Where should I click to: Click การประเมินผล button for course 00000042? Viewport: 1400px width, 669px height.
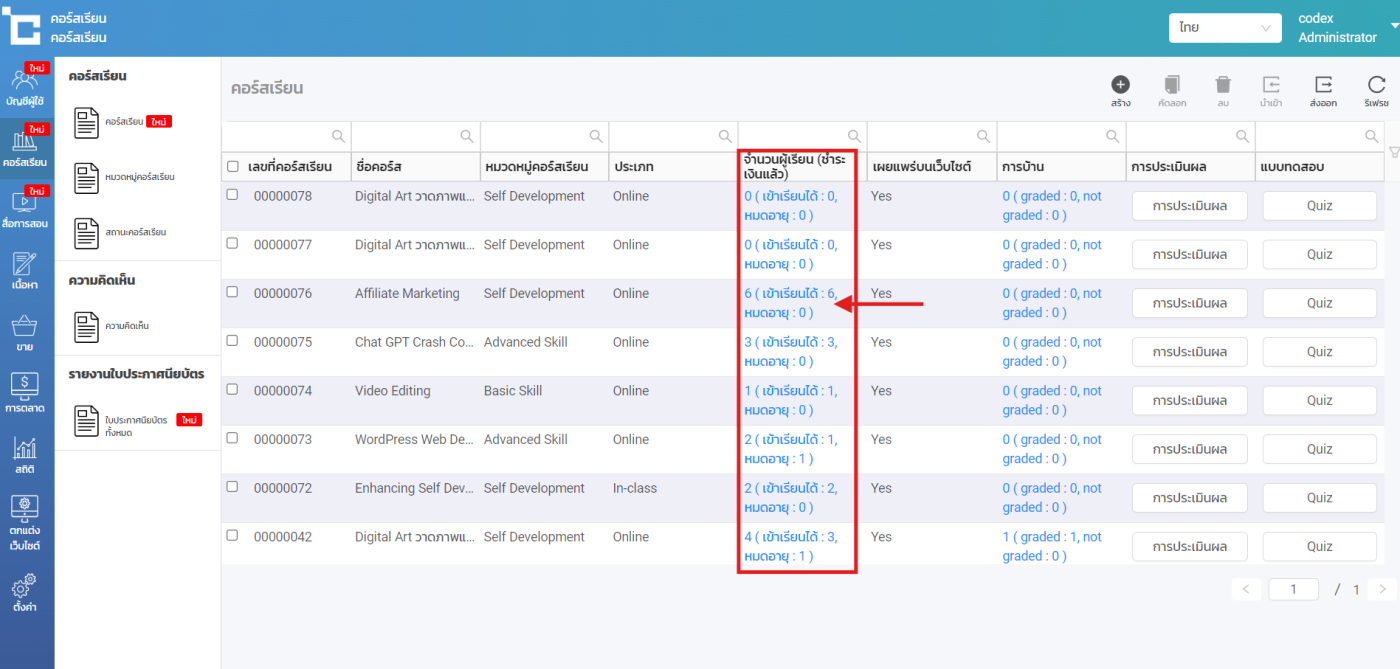1189,546
